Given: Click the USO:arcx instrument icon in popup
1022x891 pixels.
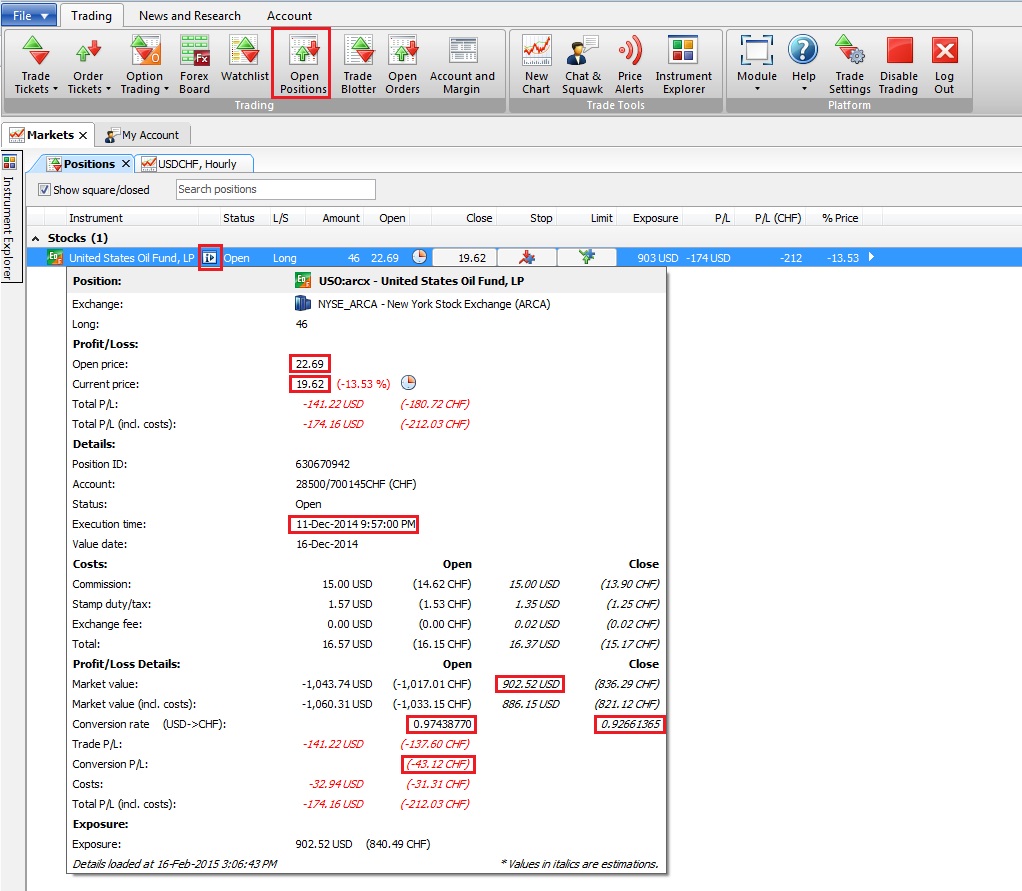Looking at the screenshot, I should pos(302,280).
